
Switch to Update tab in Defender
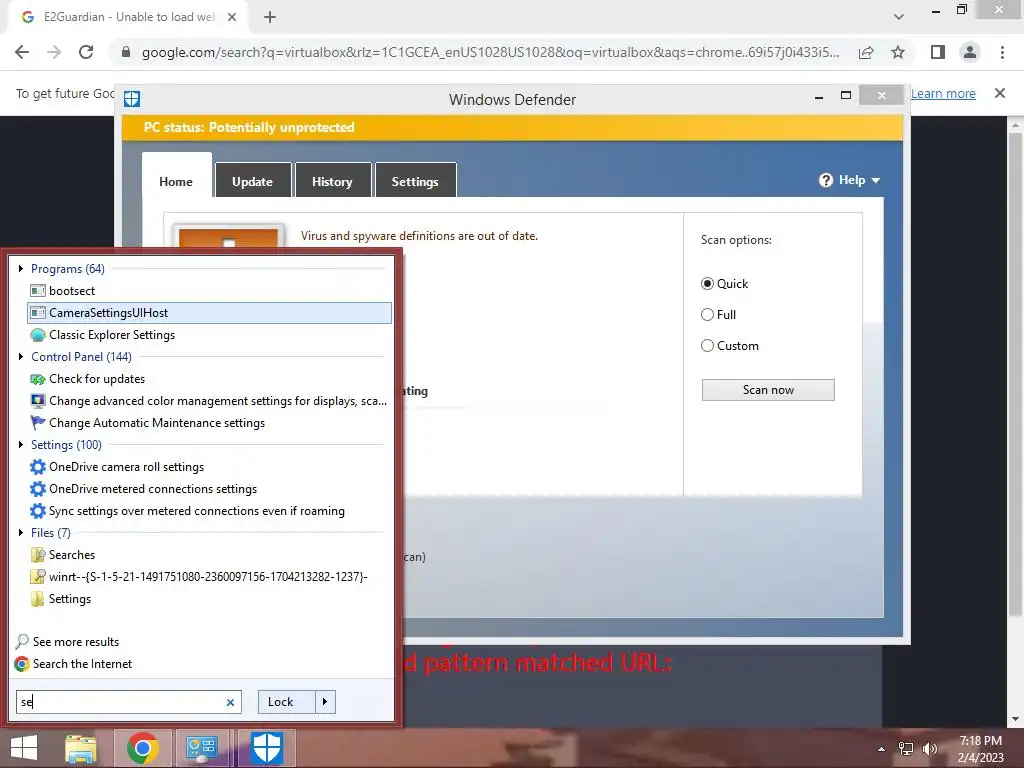tap(252, 182)
